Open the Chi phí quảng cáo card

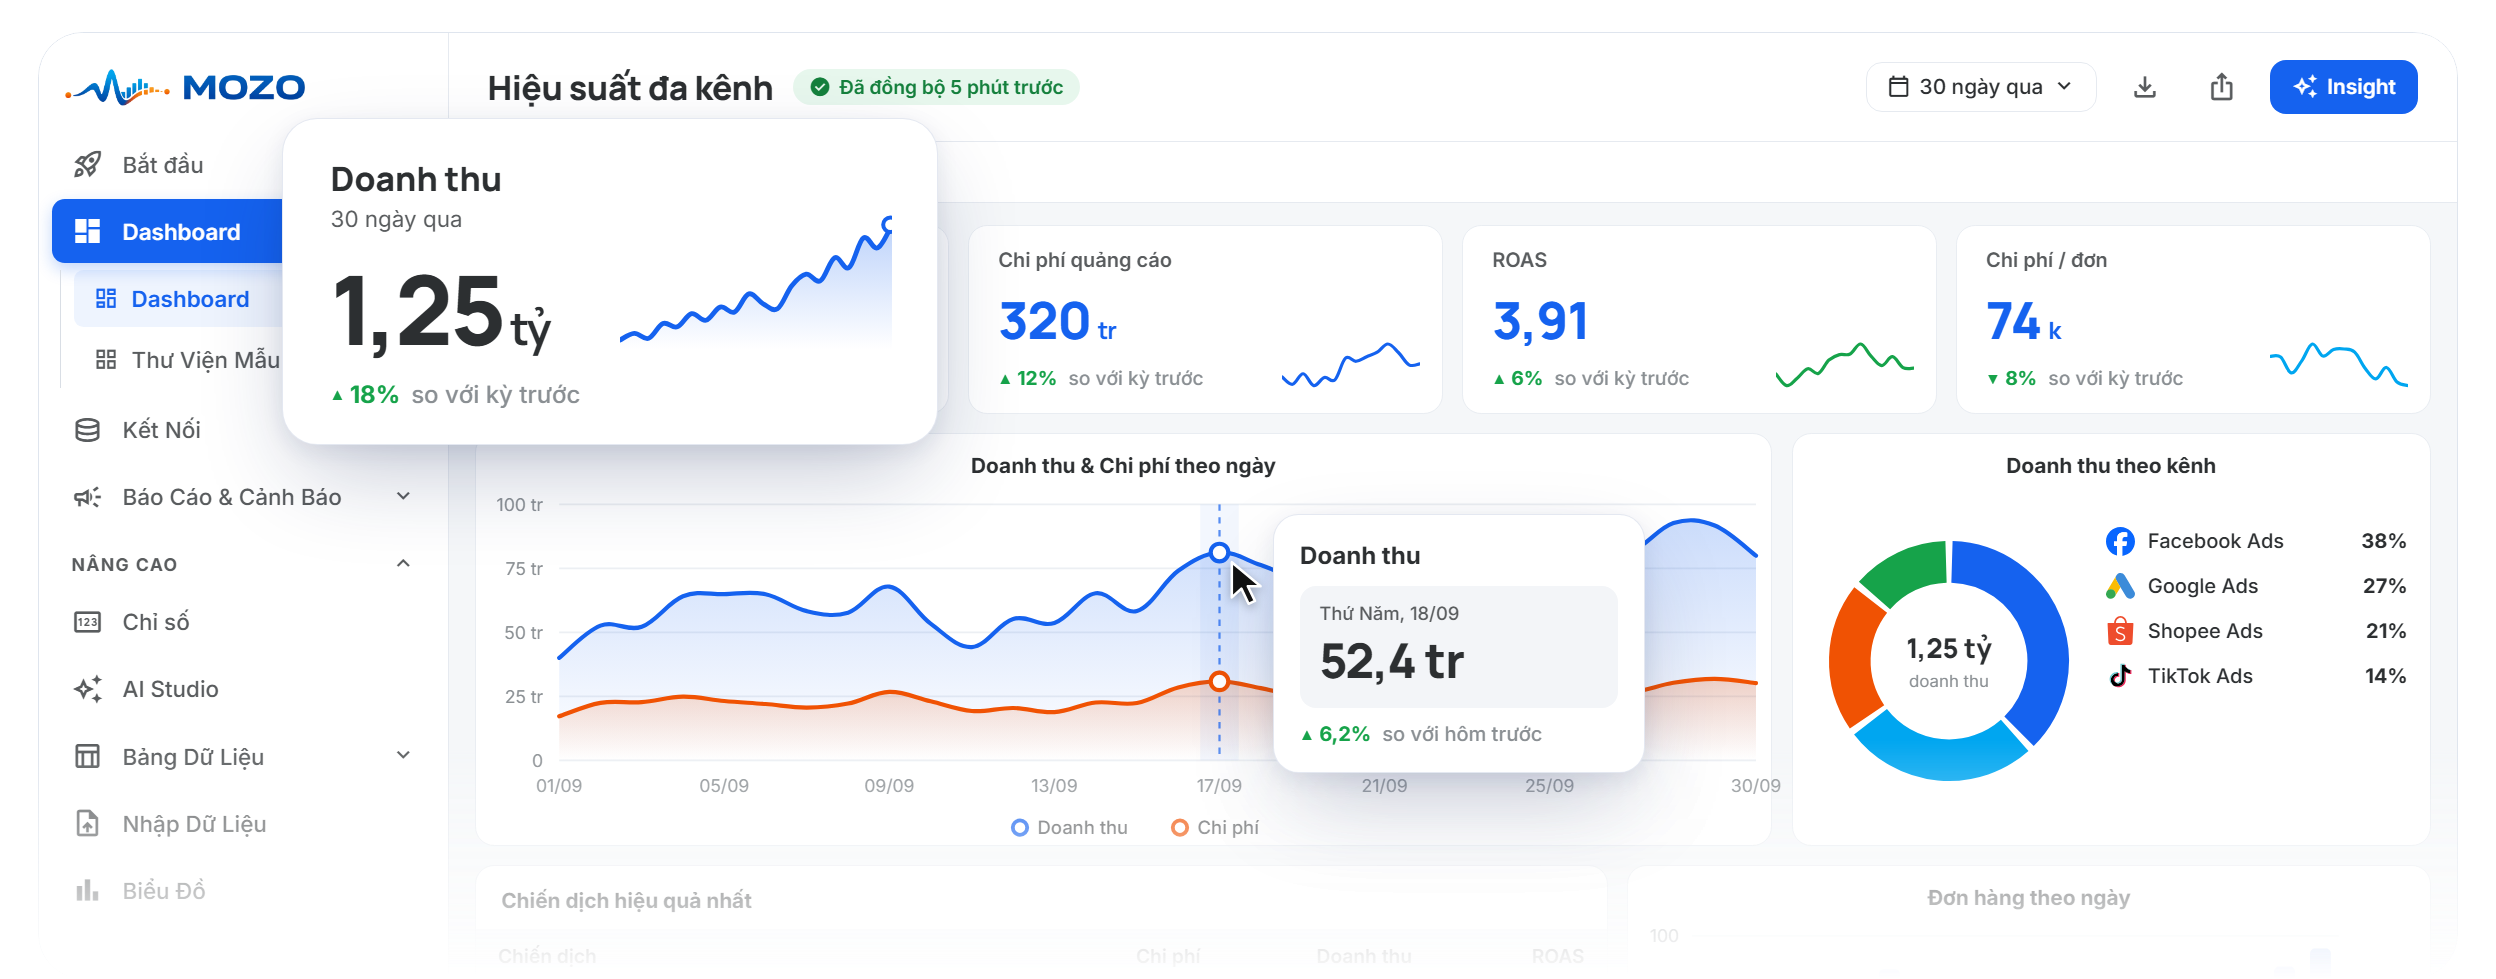tap(1205, 319)
